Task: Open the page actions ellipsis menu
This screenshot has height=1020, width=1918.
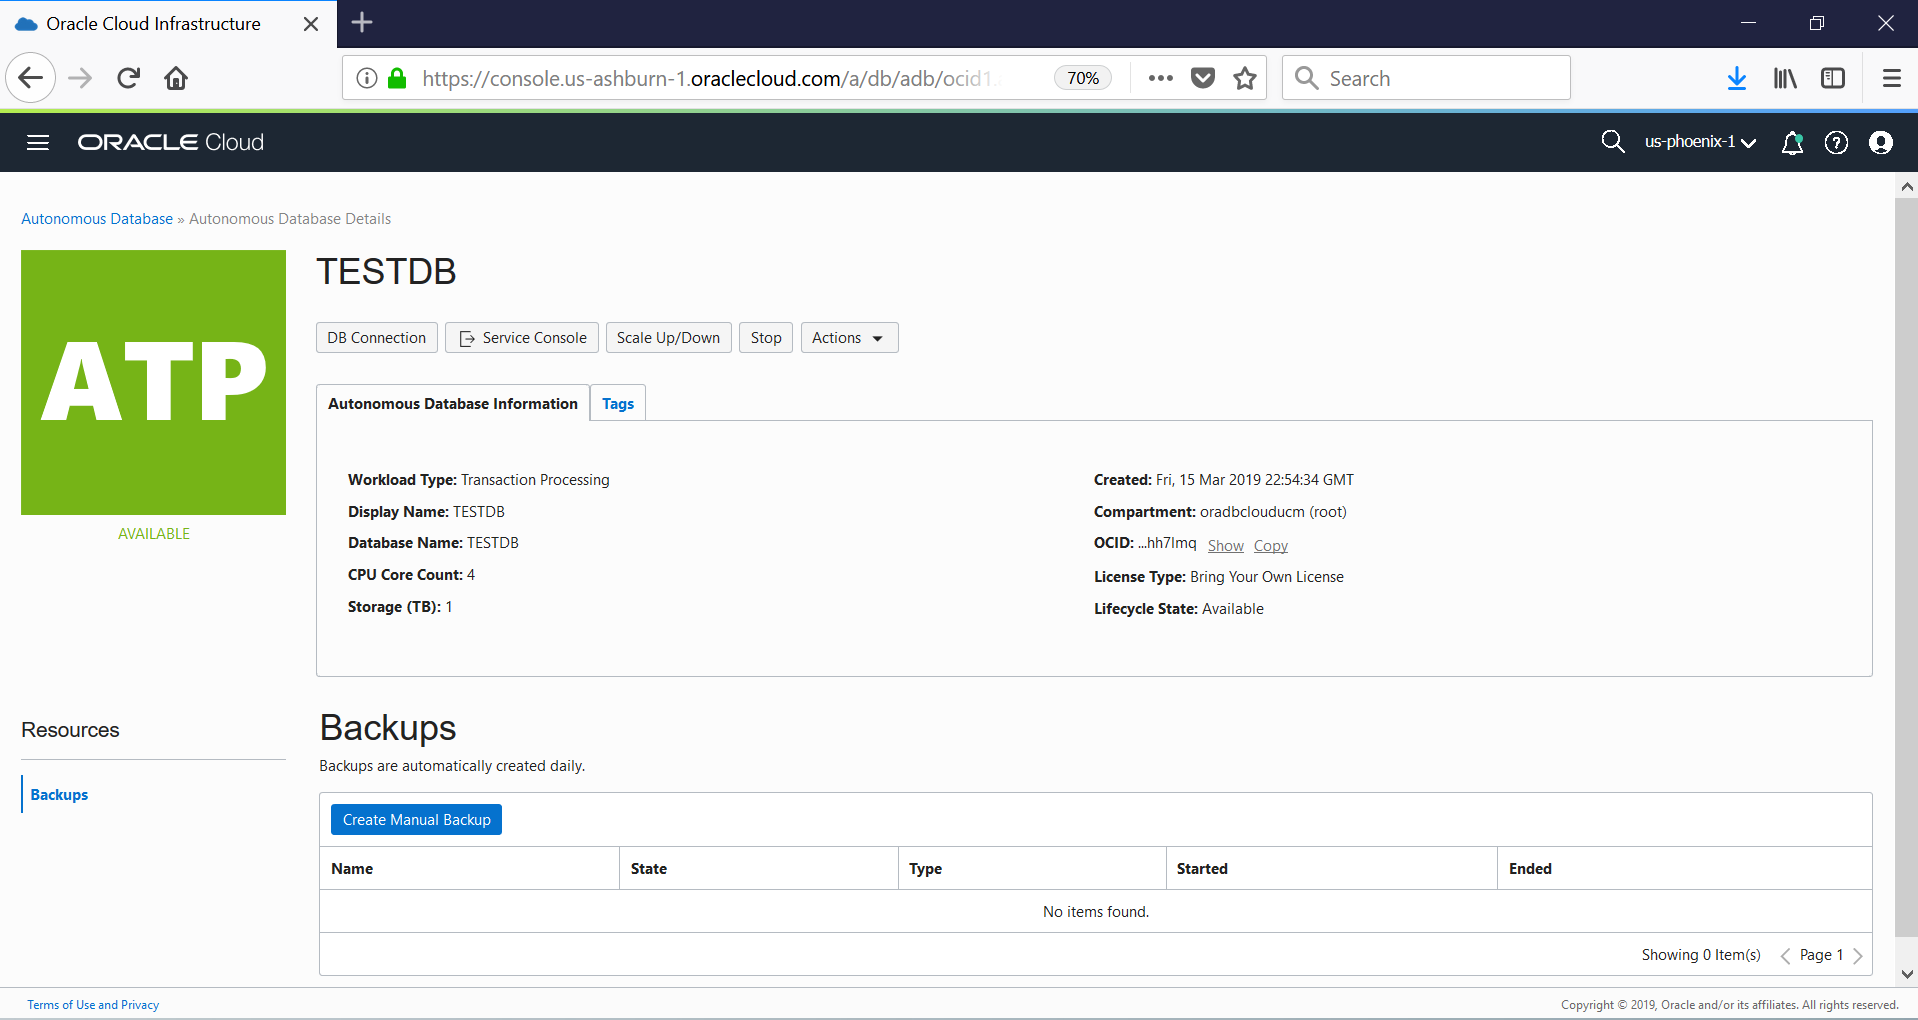Action: [1160, 78]
